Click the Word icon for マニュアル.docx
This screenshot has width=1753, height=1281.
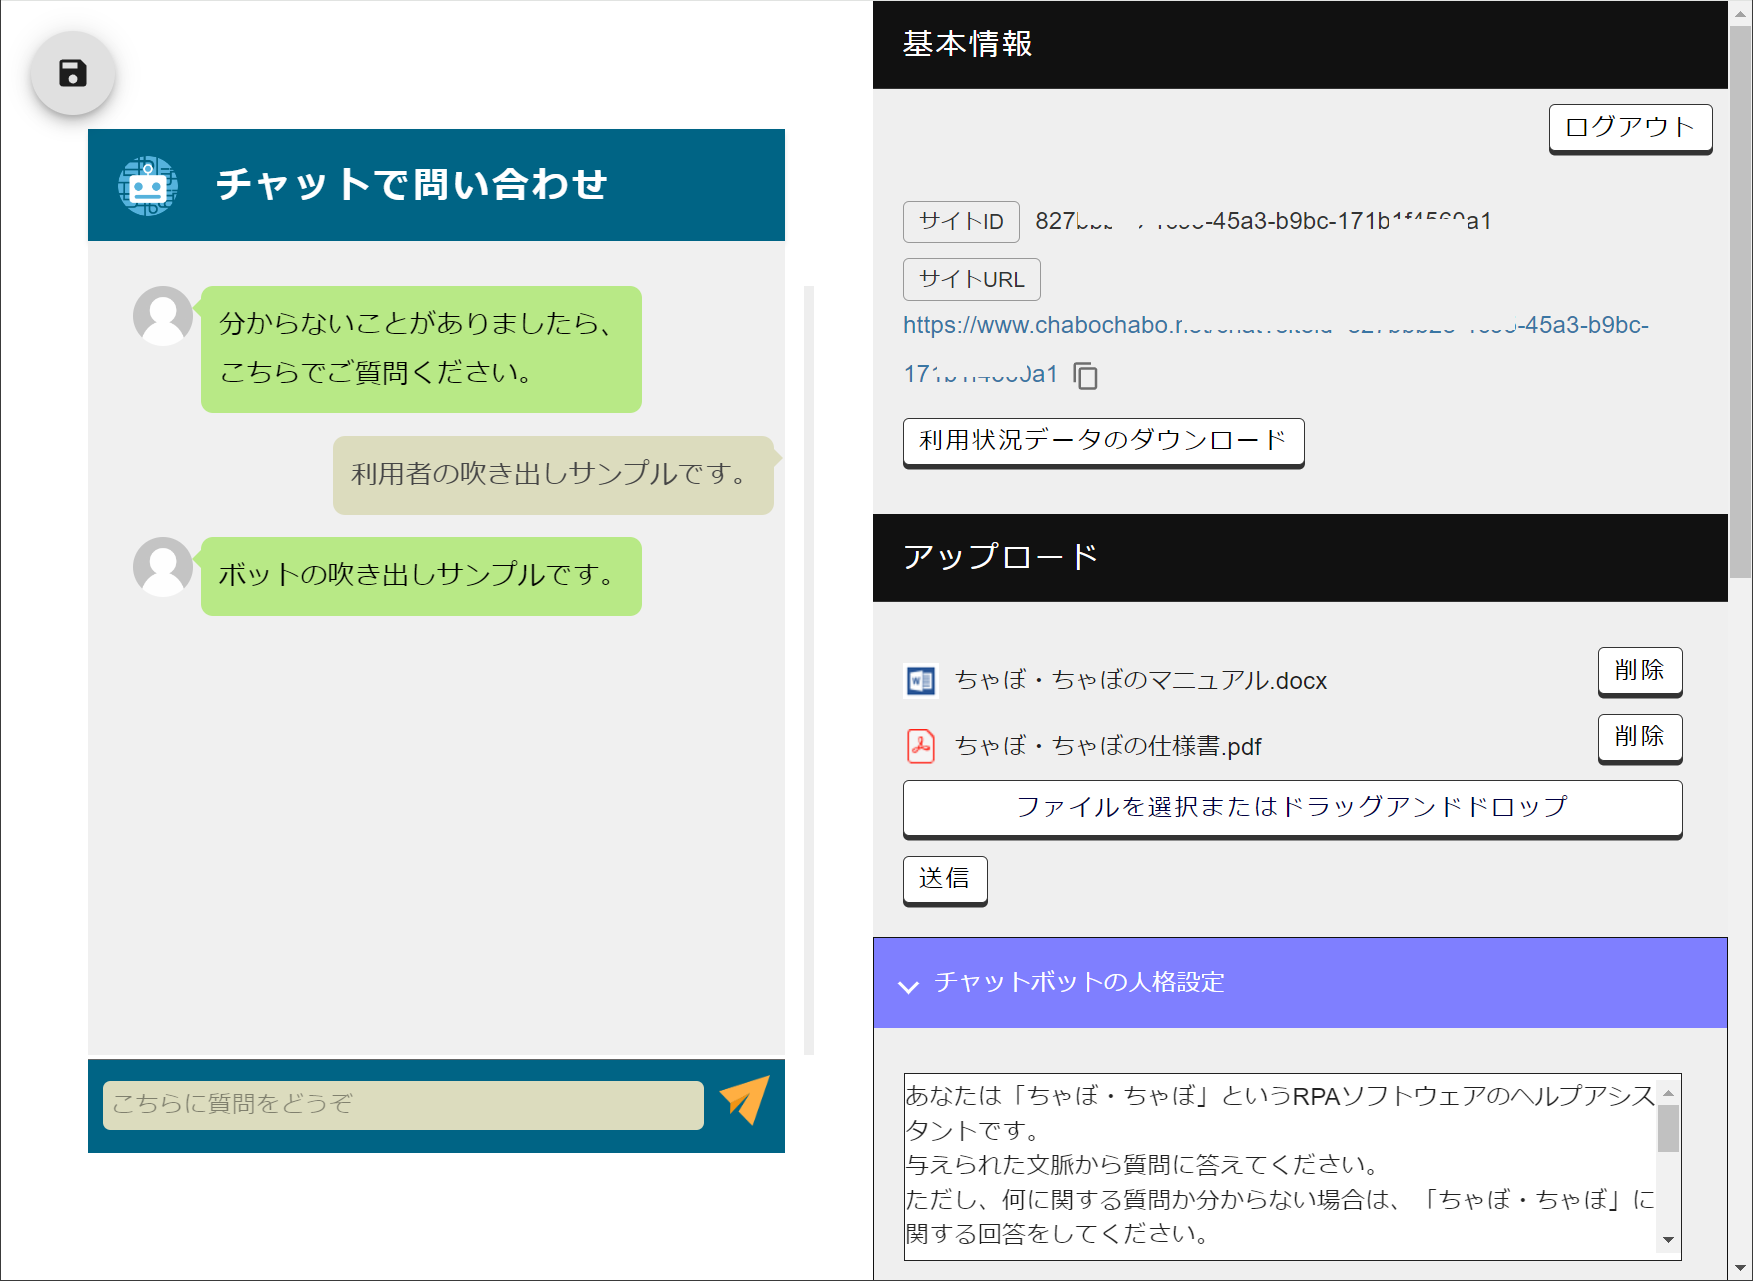point(920,681)
